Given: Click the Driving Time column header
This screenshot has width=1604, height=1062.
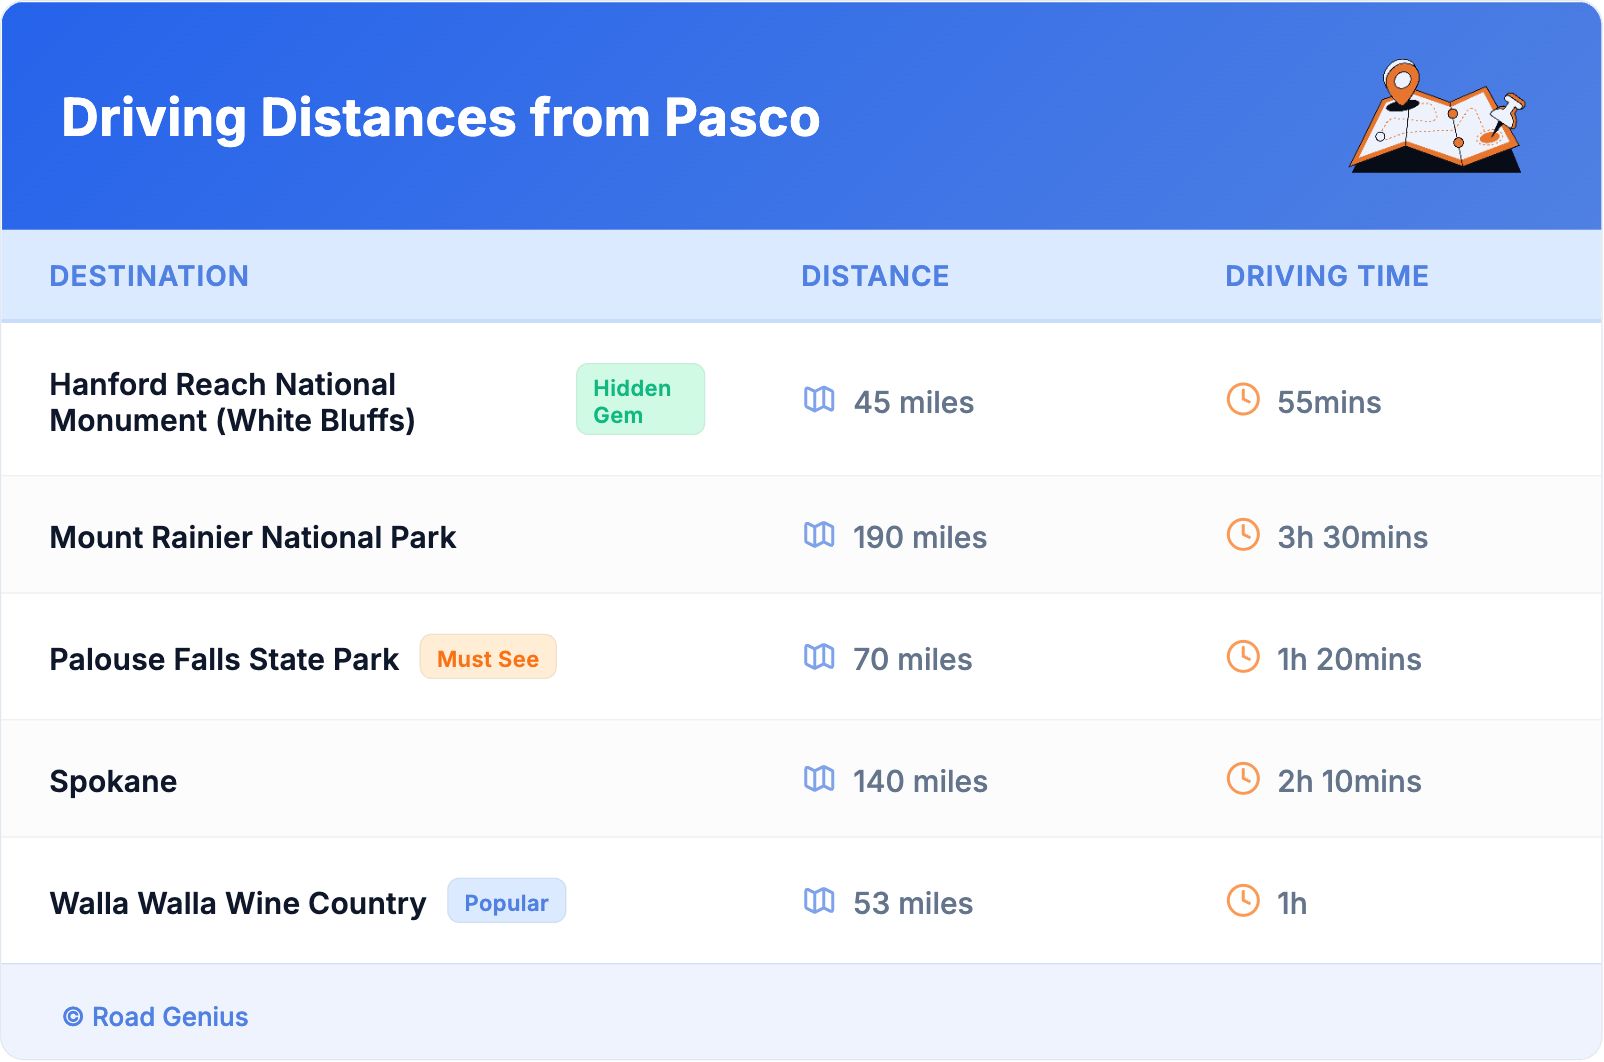Looking at the screenshot, I should point(1326,276).
